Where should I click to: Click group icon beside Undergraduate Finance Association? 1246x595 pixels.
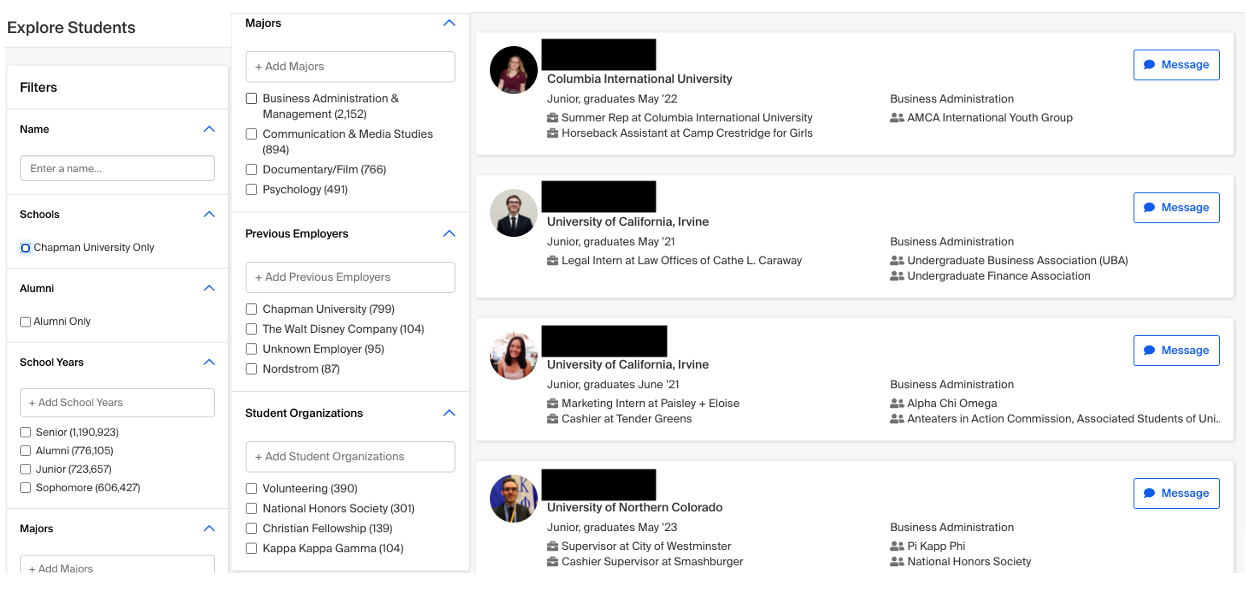coord(897,277)
